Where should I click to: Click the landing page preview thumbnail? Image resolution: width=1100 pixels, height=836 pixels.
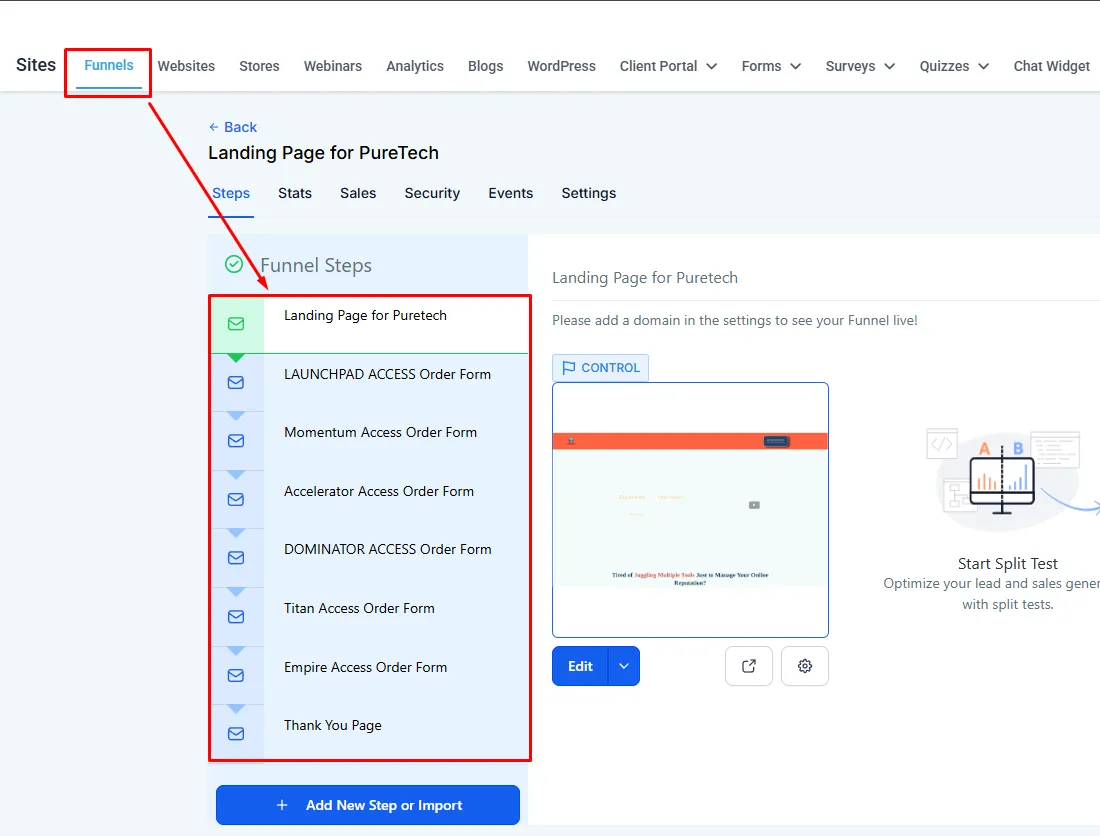690,510
